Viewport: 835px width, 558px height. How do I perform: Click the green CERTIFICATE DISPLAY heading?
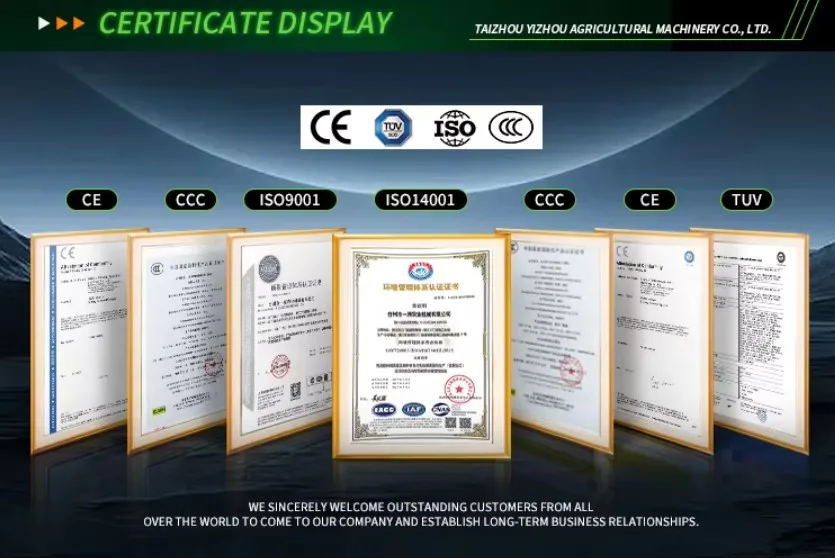pos(245,22)
